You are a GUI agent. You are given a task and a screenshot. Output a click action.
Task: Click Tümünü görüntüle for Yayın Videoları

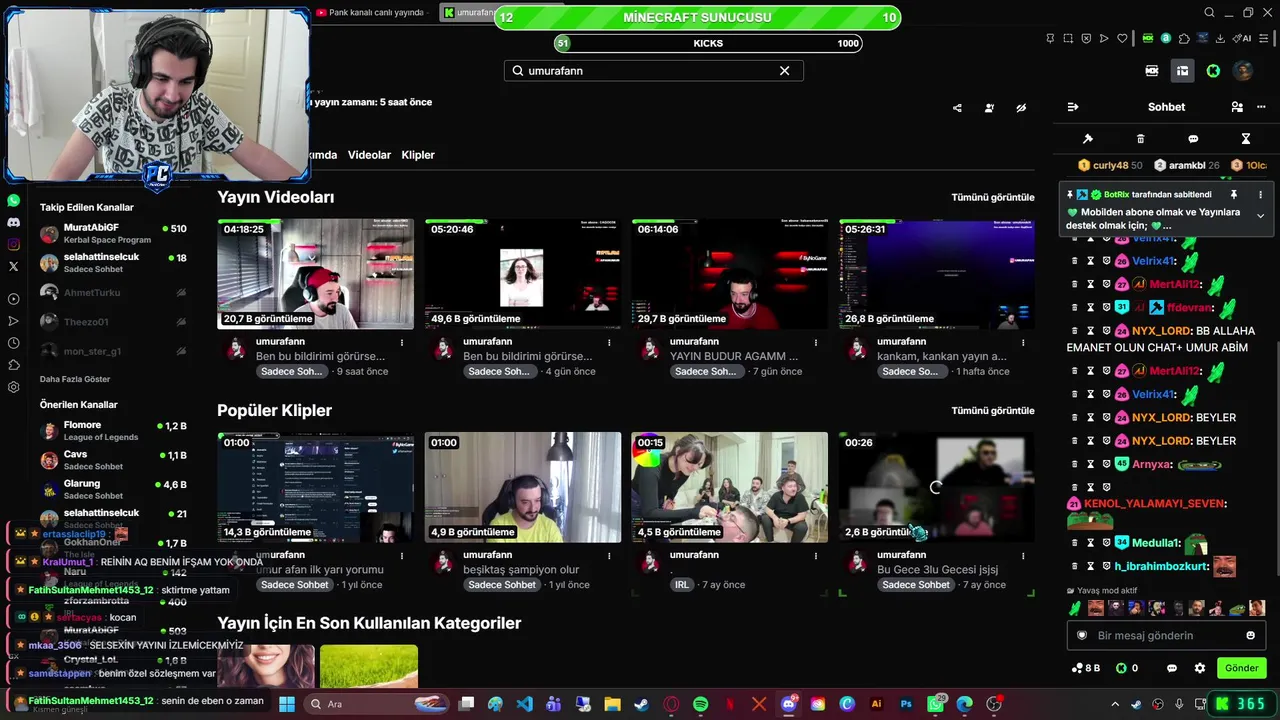(993, 198)
